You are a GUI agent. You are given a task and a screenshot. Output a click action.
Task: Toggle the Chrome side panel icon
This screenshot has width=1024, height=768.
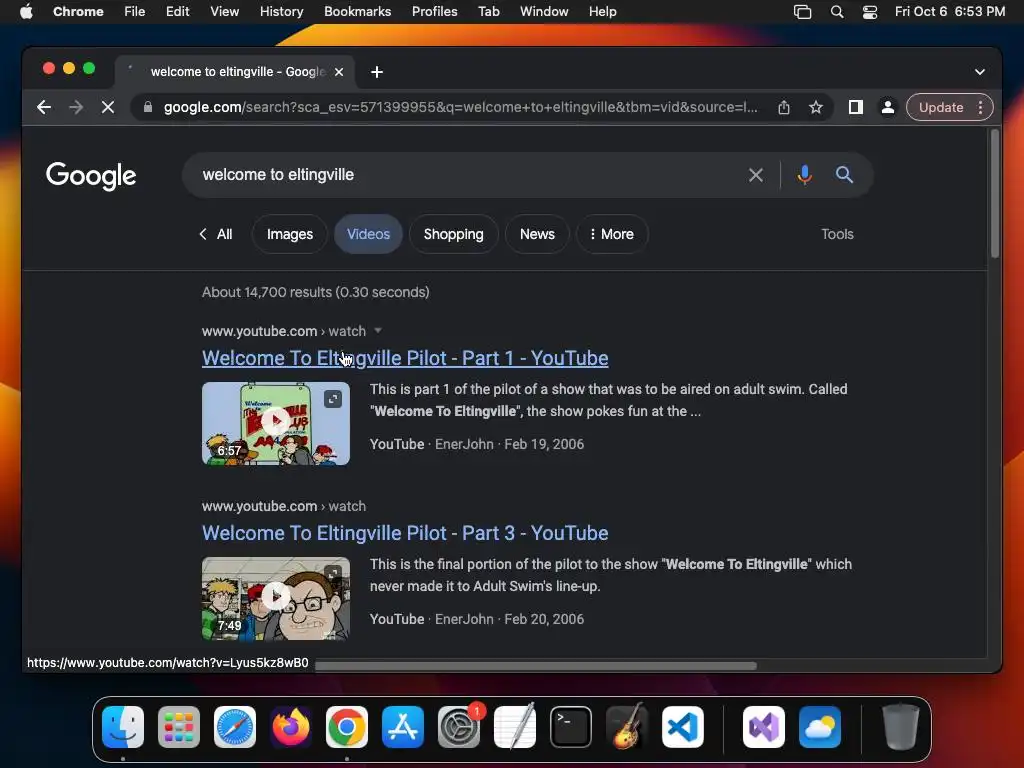(856, 107)
